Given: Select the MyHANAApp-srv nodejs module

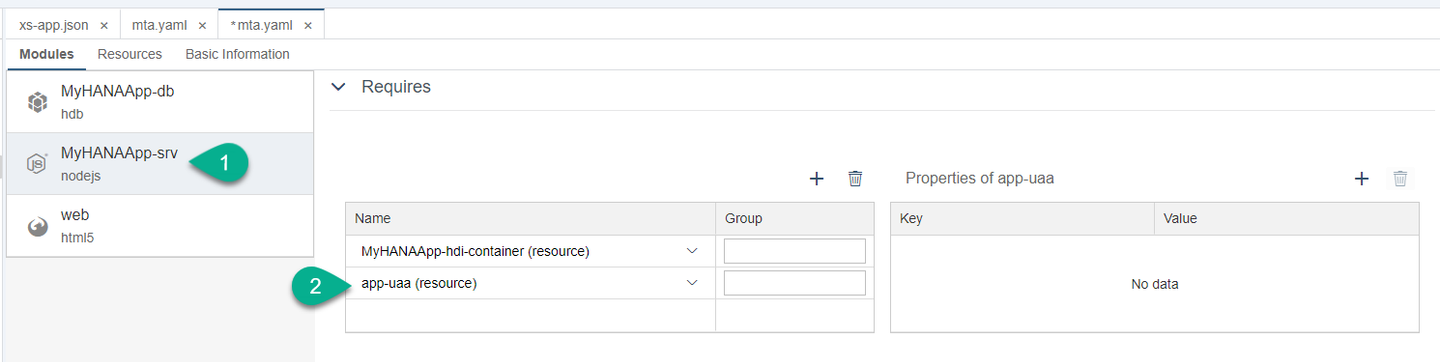Looking at the screenshot, I should [x=160, y=163].
